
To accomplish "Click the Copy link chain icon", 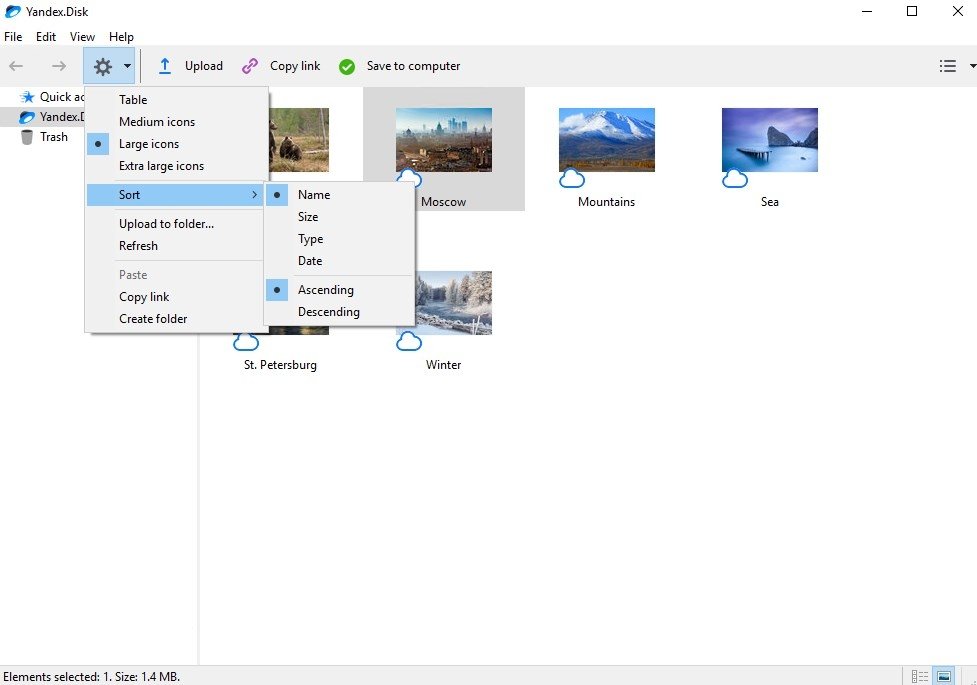I will pos(250,66).
